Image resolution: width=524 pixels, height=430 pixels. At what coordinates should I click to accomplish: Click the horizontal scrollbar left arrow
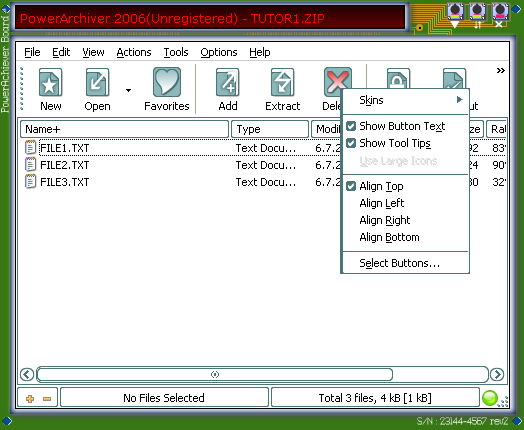tap(27, 374)
